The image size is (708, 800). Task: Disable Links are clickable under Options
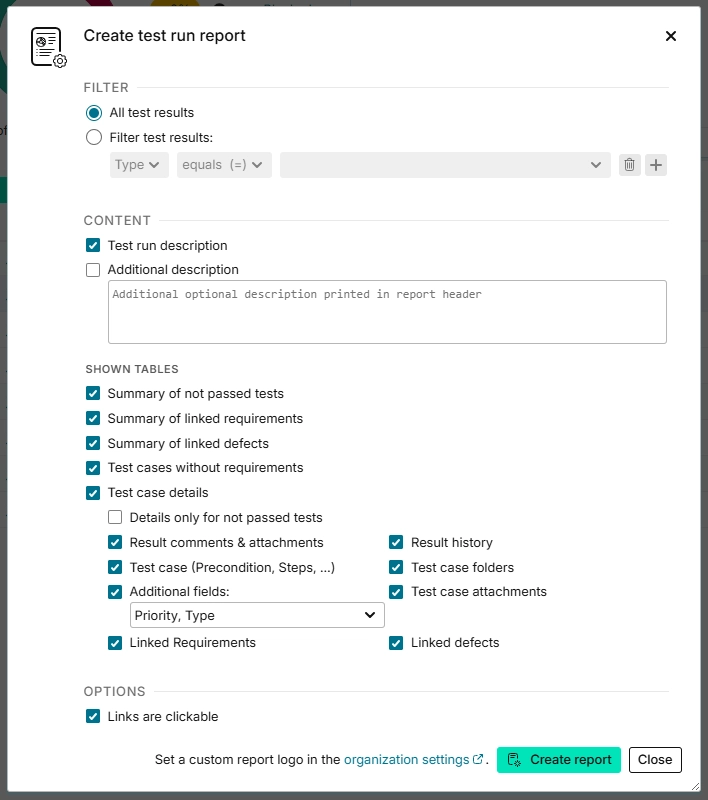93,716
